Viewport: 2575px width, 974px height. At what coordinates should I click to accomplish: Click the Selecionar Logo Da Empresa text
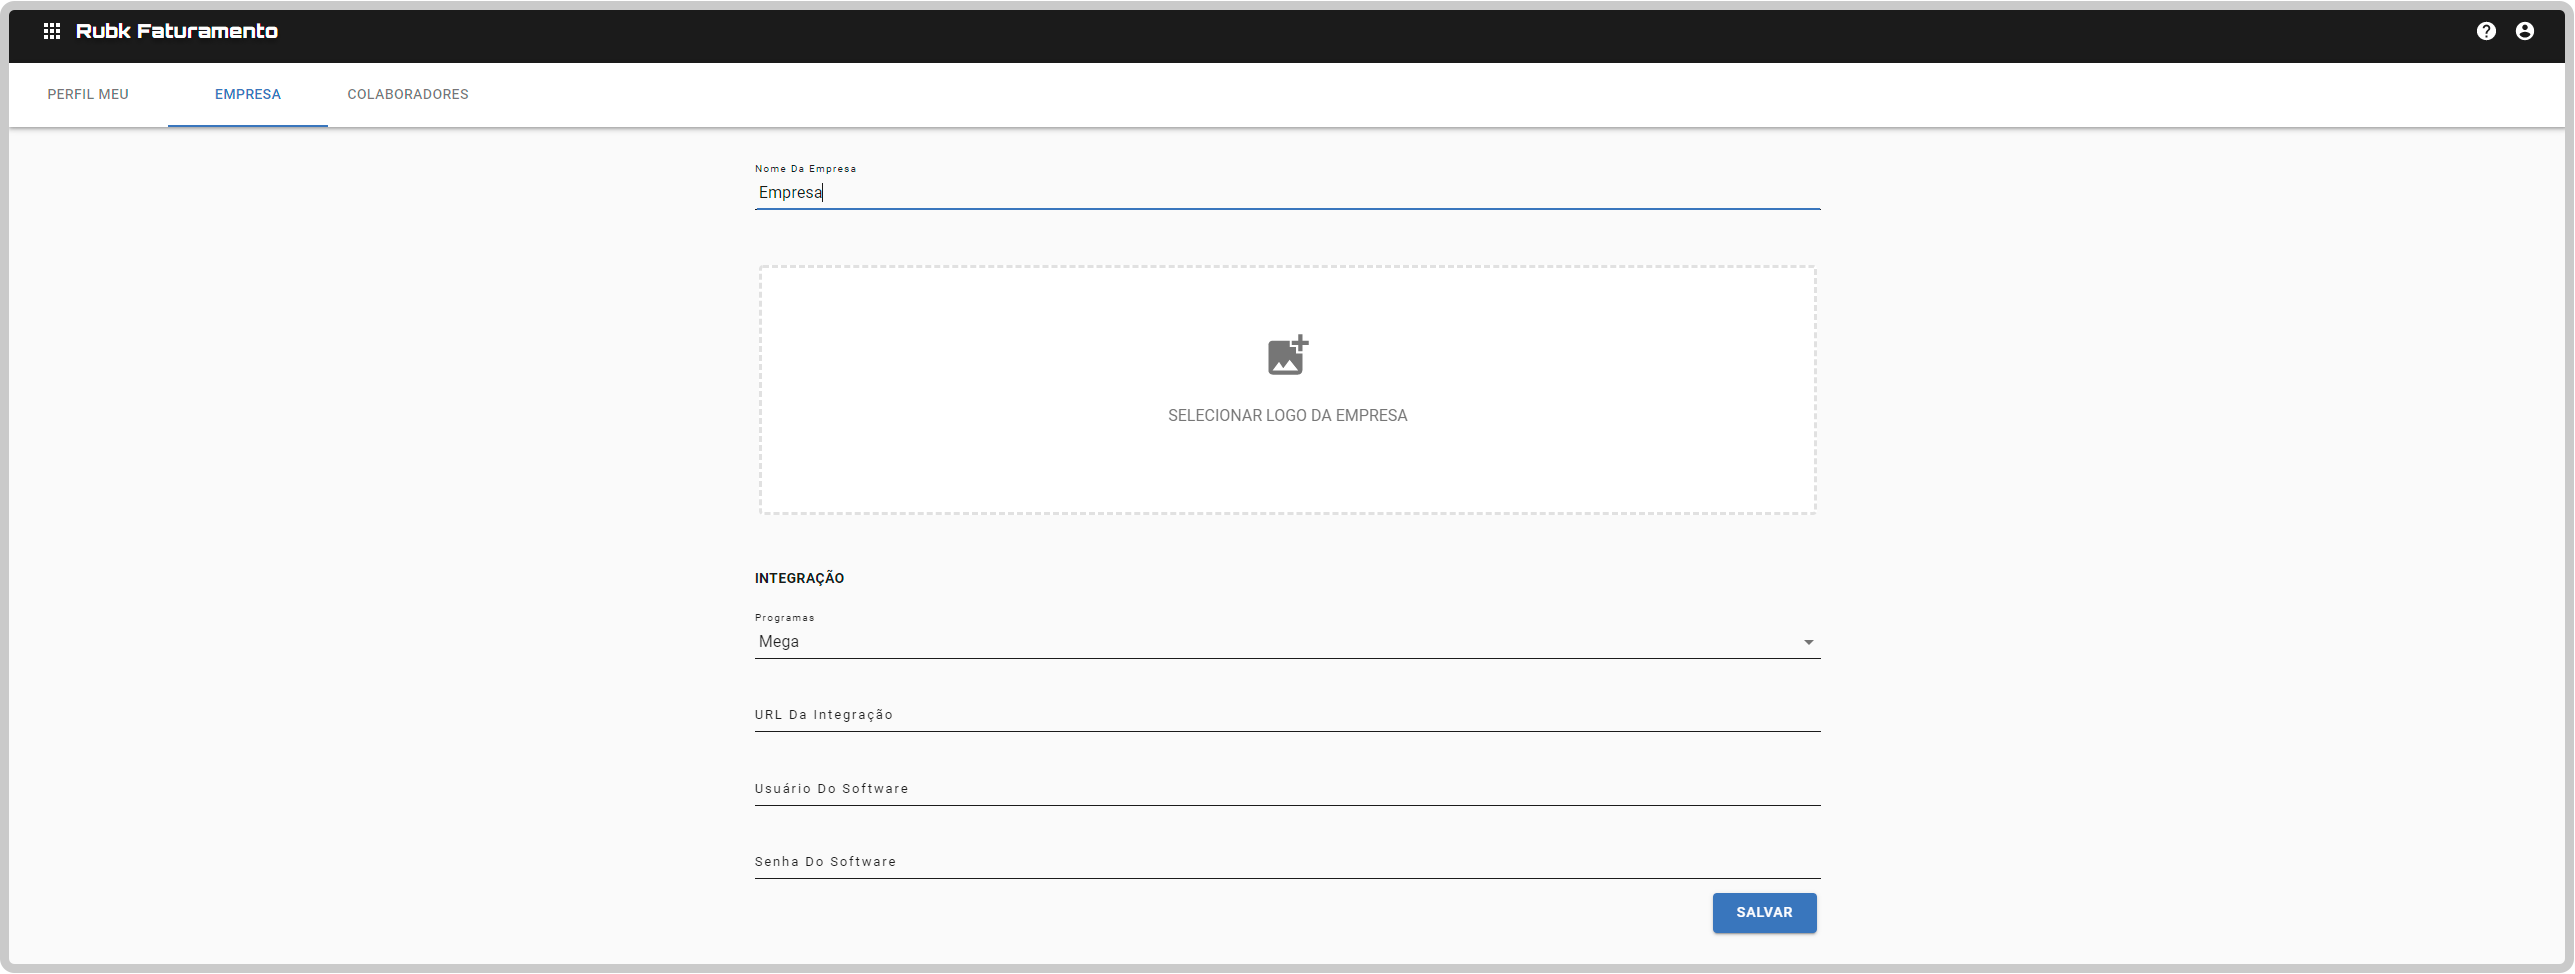1287,416
